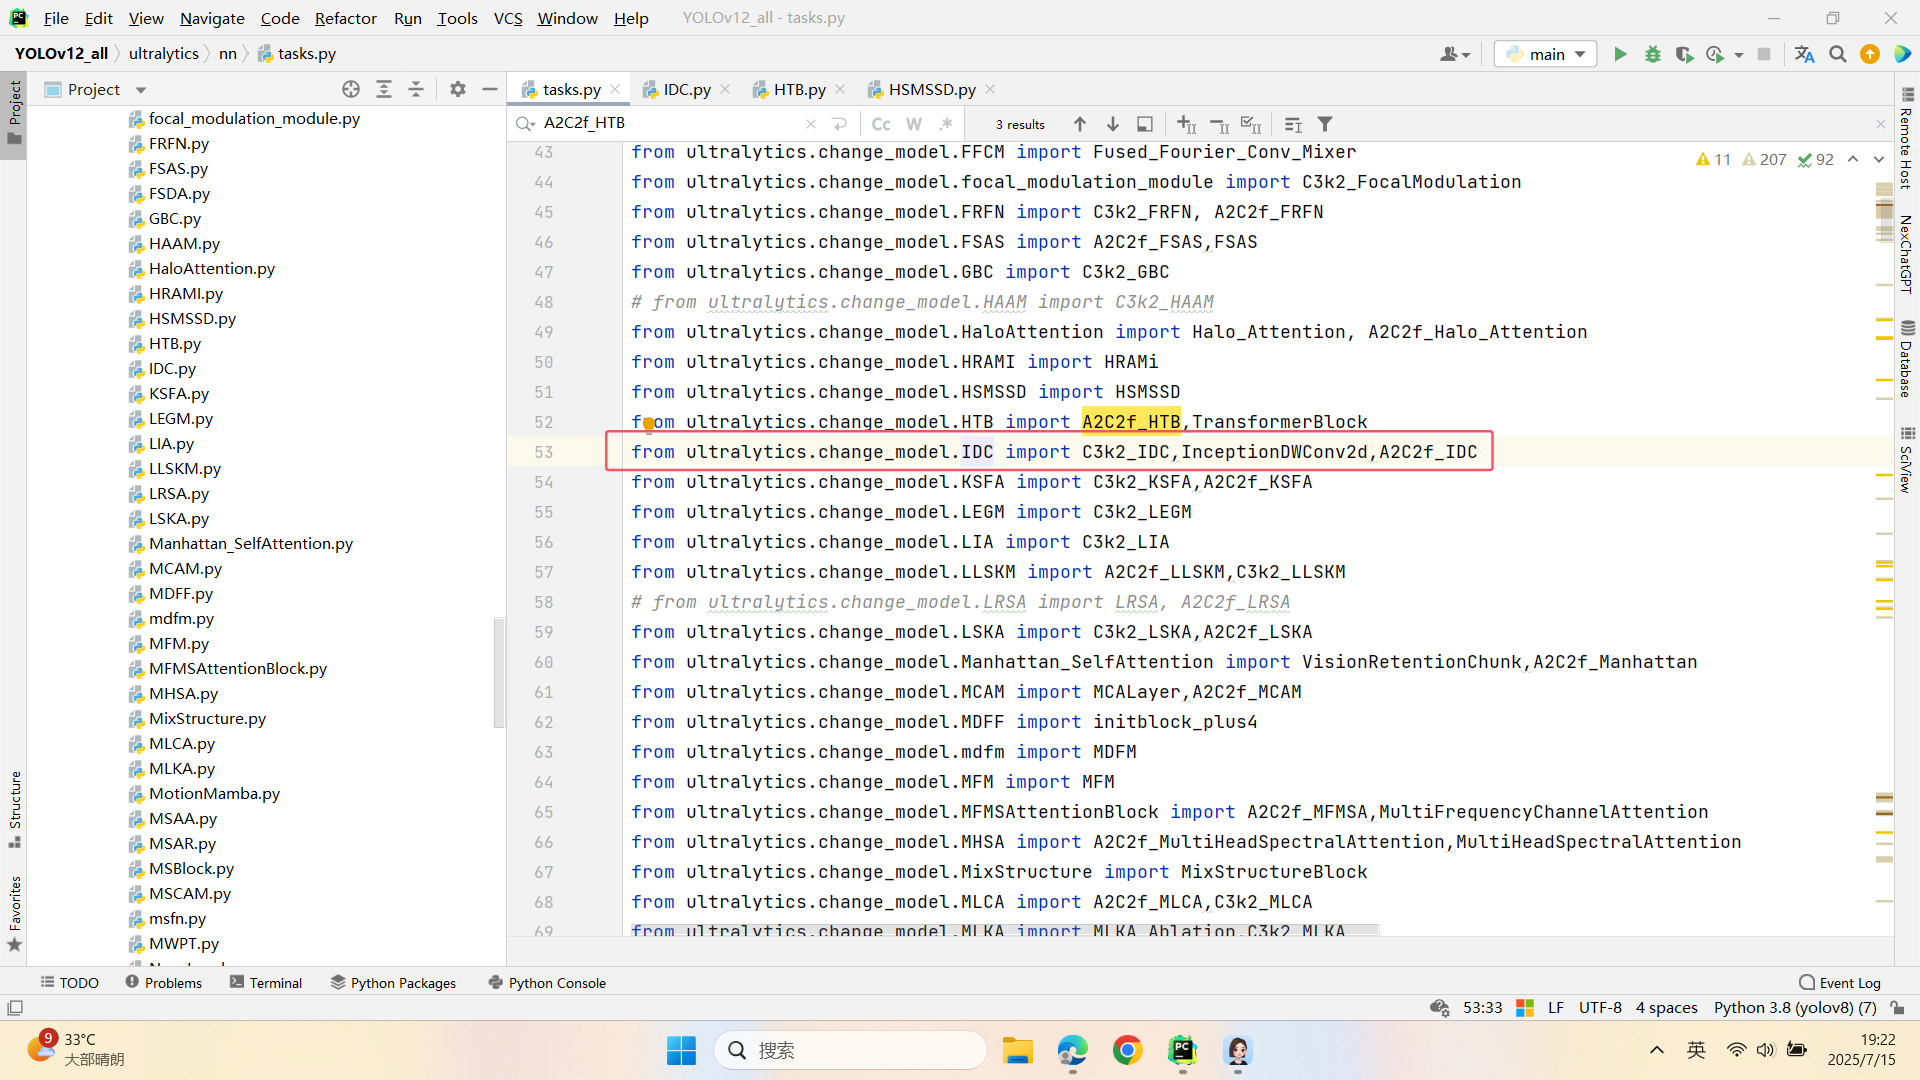Expand the Project view dropdown arrow
This screenshot has height=1080, width=1920.
141,90
